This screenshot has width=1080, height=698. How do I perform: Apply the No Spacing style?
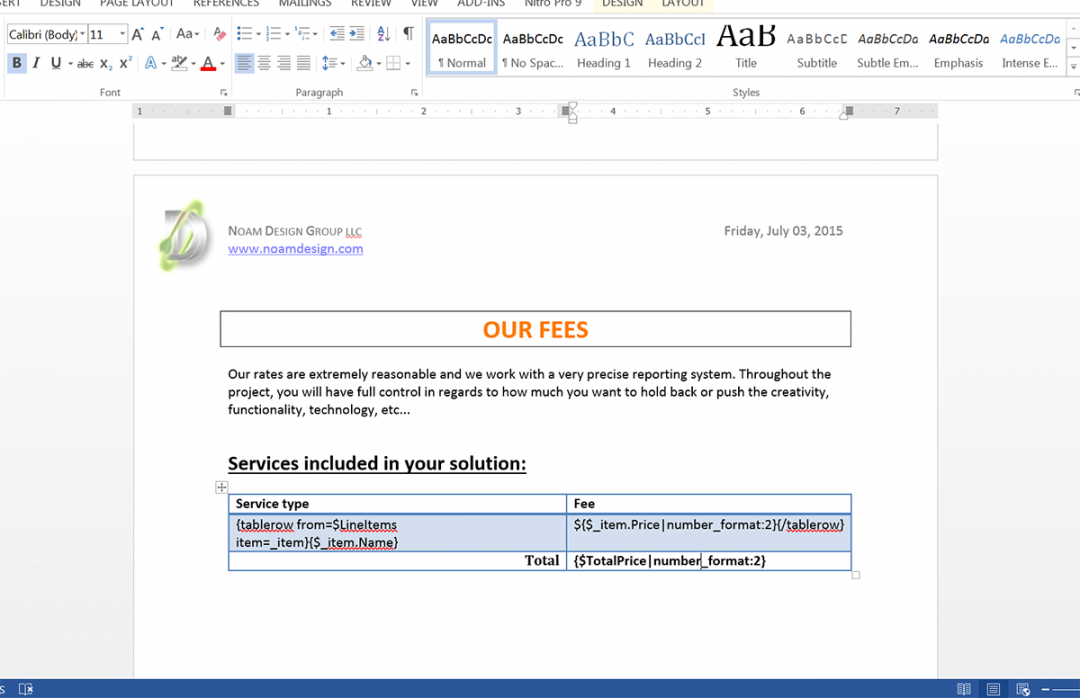[x=533, y=48]
